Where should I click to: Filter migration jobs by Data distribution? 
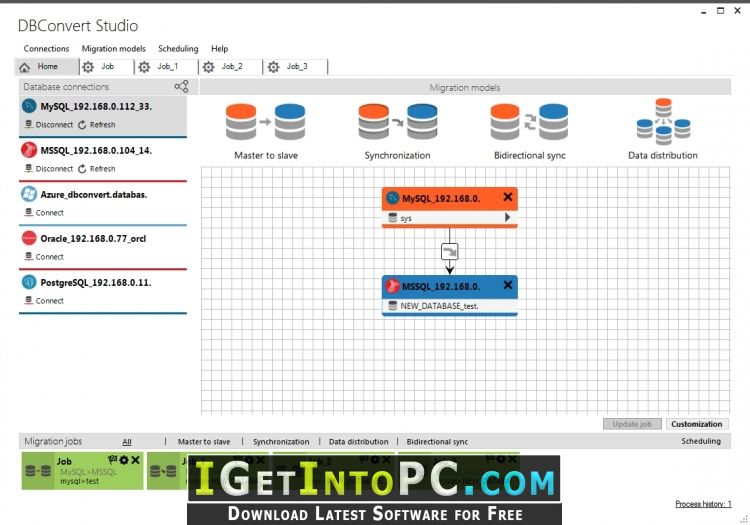358,441
